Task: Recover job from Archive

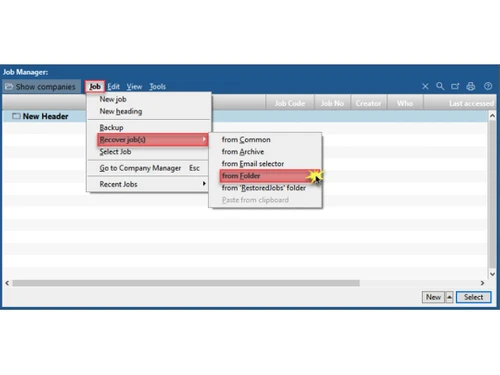Action: pyautogui.click(x=265, y=152)
